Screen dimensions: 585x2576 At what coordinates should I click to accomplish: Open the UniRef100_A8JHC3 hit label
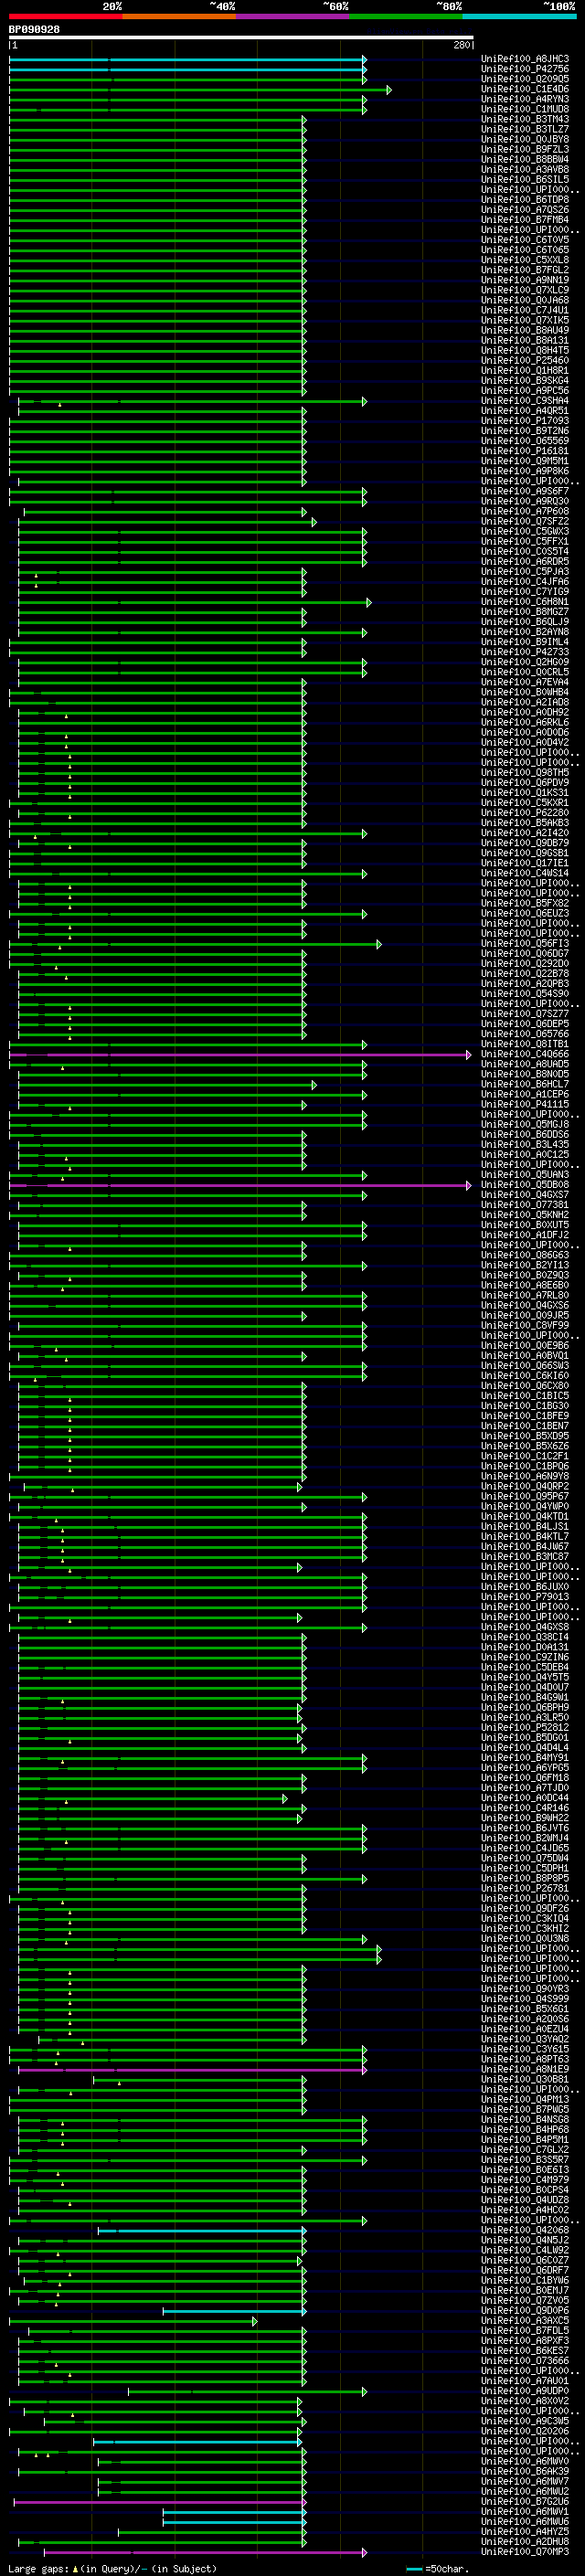coord(525,59)
